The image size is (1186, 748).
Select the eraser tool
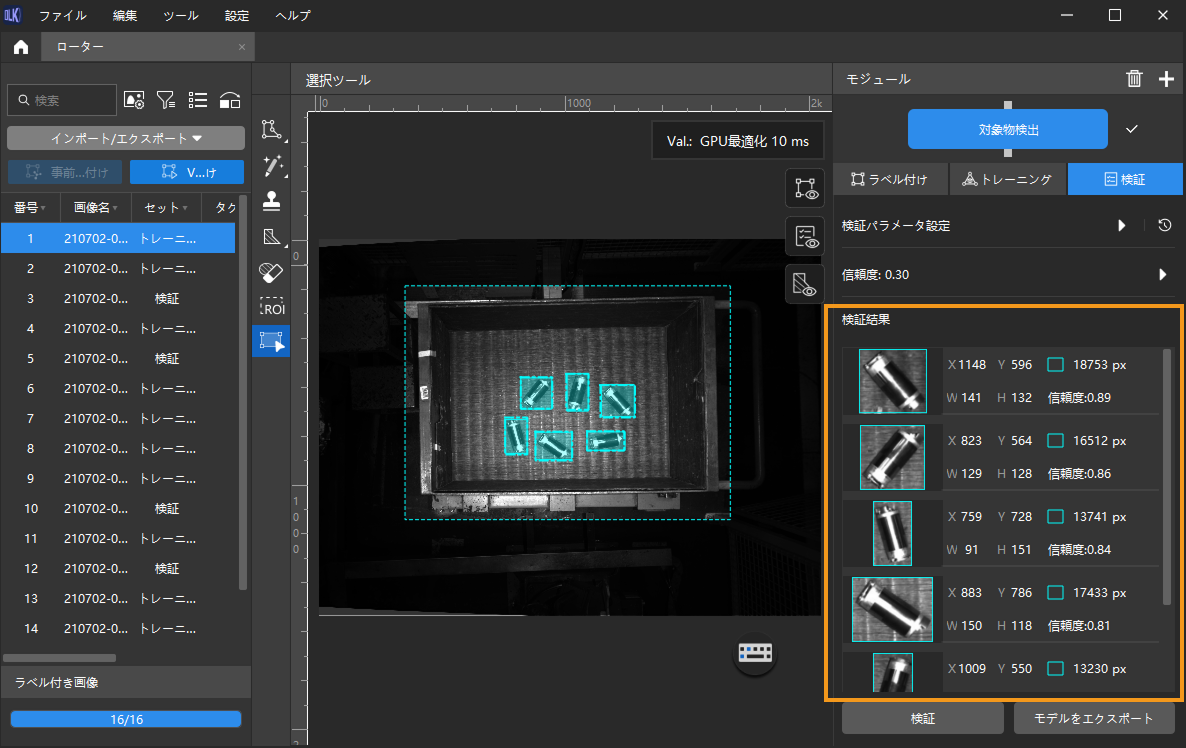270,271
